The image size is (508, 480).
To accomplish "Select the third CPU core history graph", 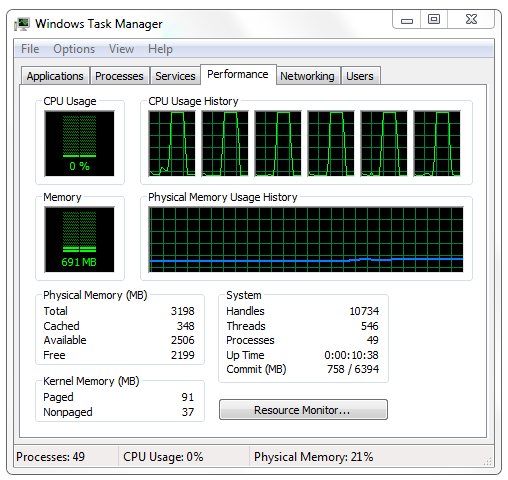I will pyautogui.click(x=278, y=144).
